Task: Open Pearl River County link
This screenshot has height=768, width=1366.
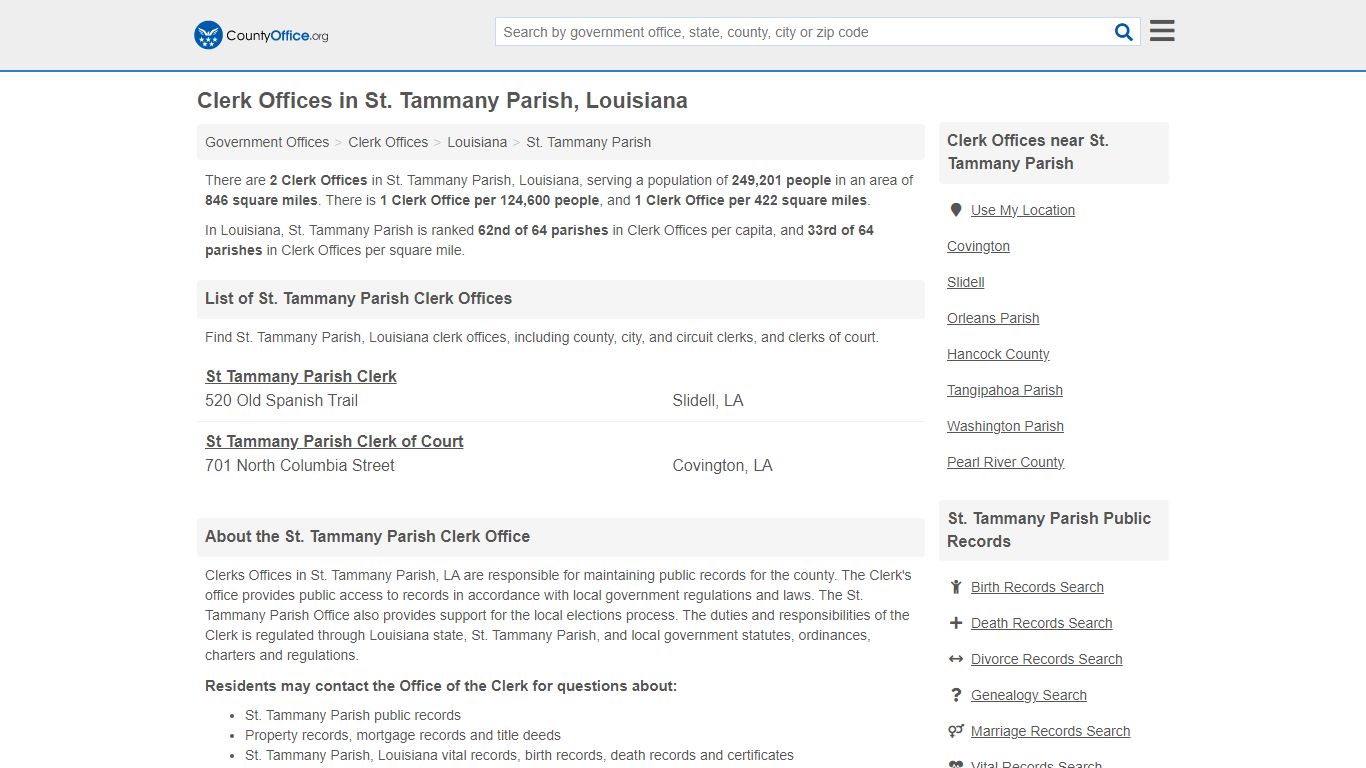Action: (1006, 462)
